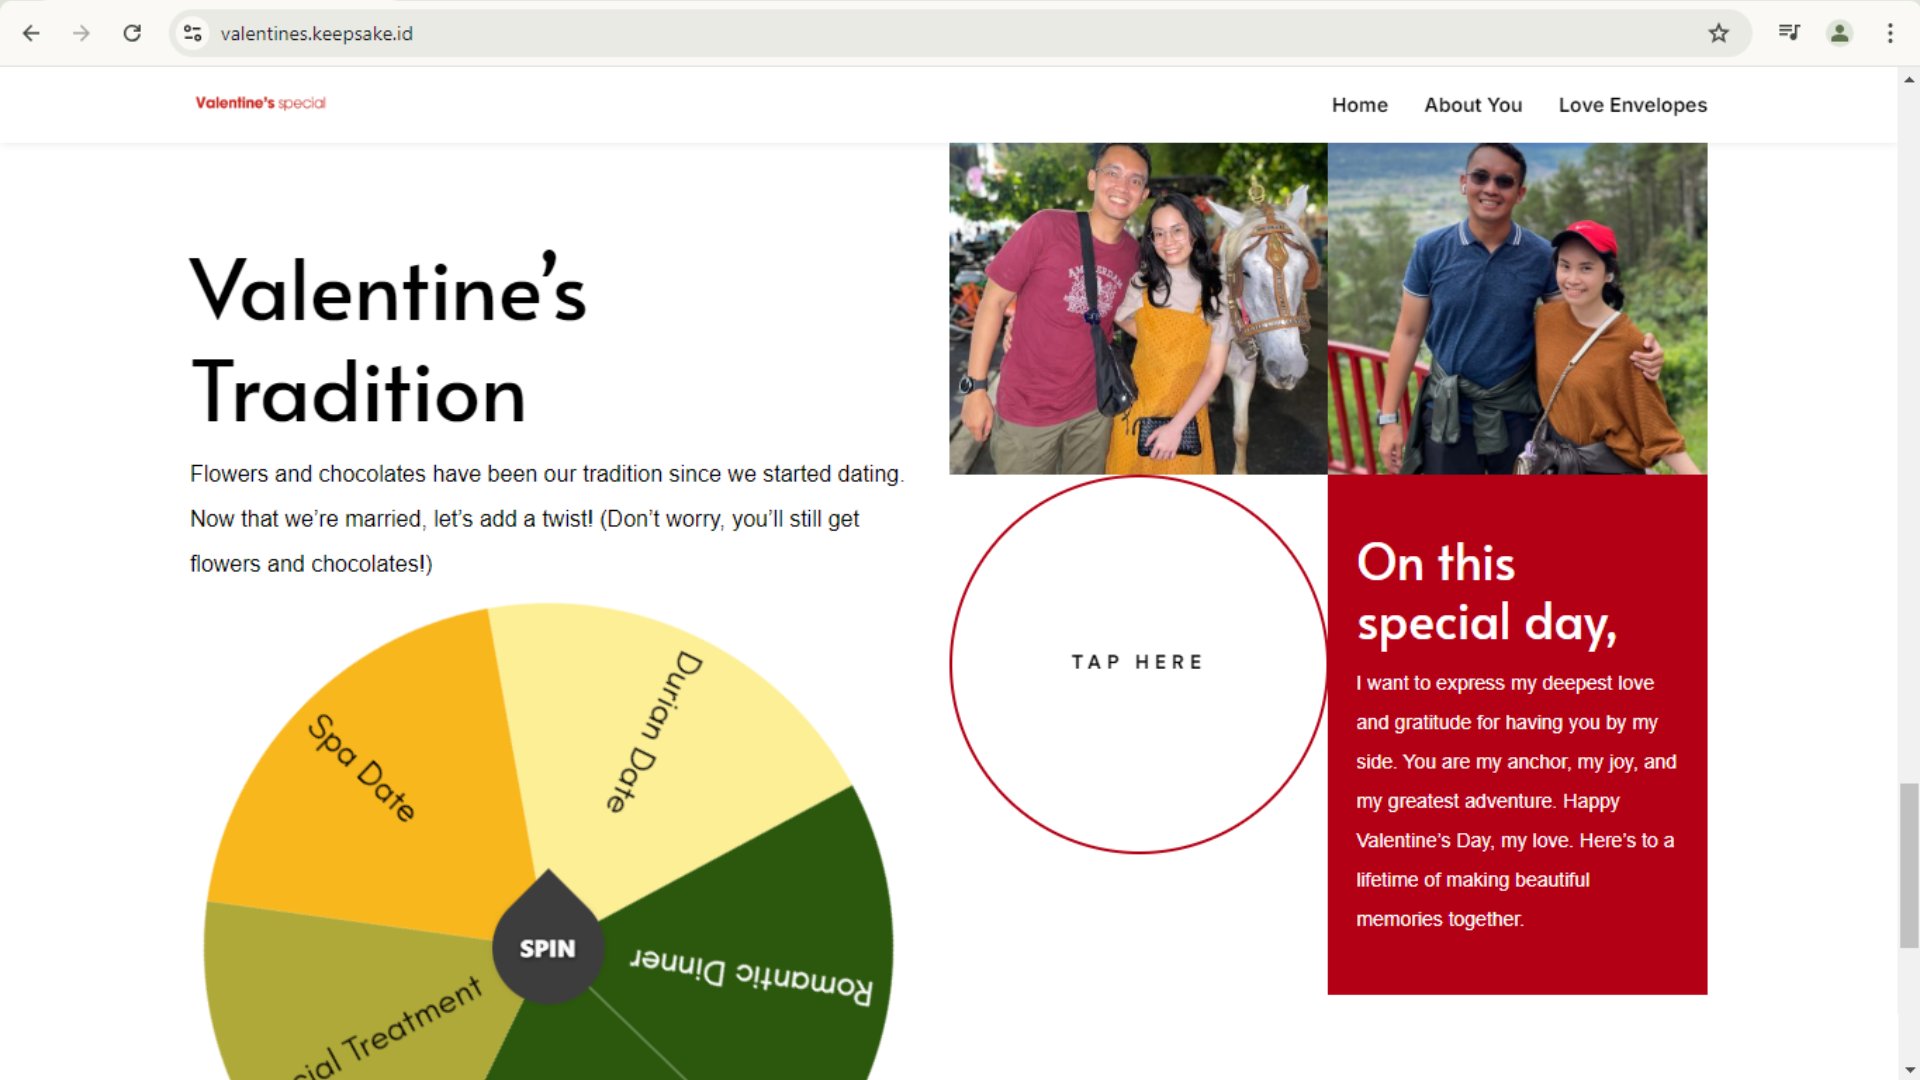Click the 'Flowers and chocolates' paragraph
The height and width of the screenshot is (1080, 1920).
click(x=547, y=519)
